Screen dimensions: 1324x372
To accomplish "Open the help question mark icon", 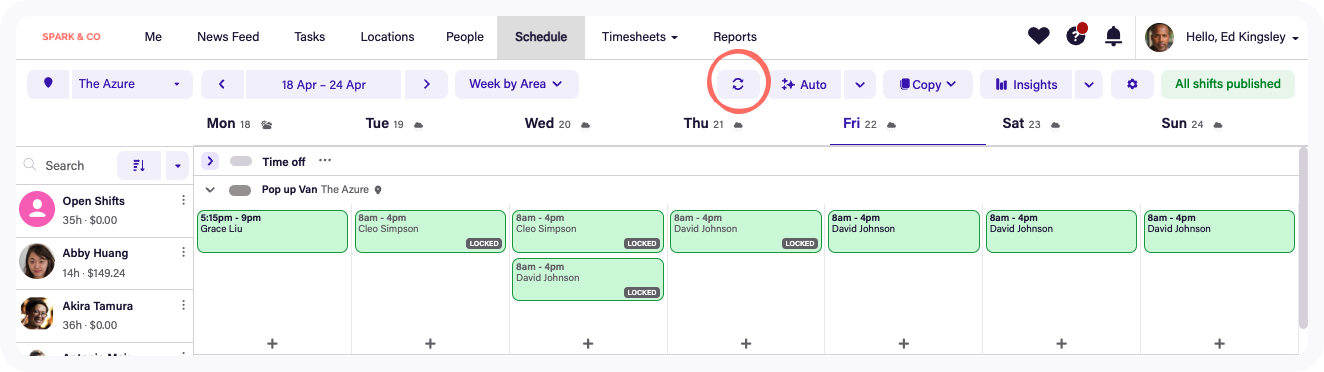I will (x=1076, y=36).
